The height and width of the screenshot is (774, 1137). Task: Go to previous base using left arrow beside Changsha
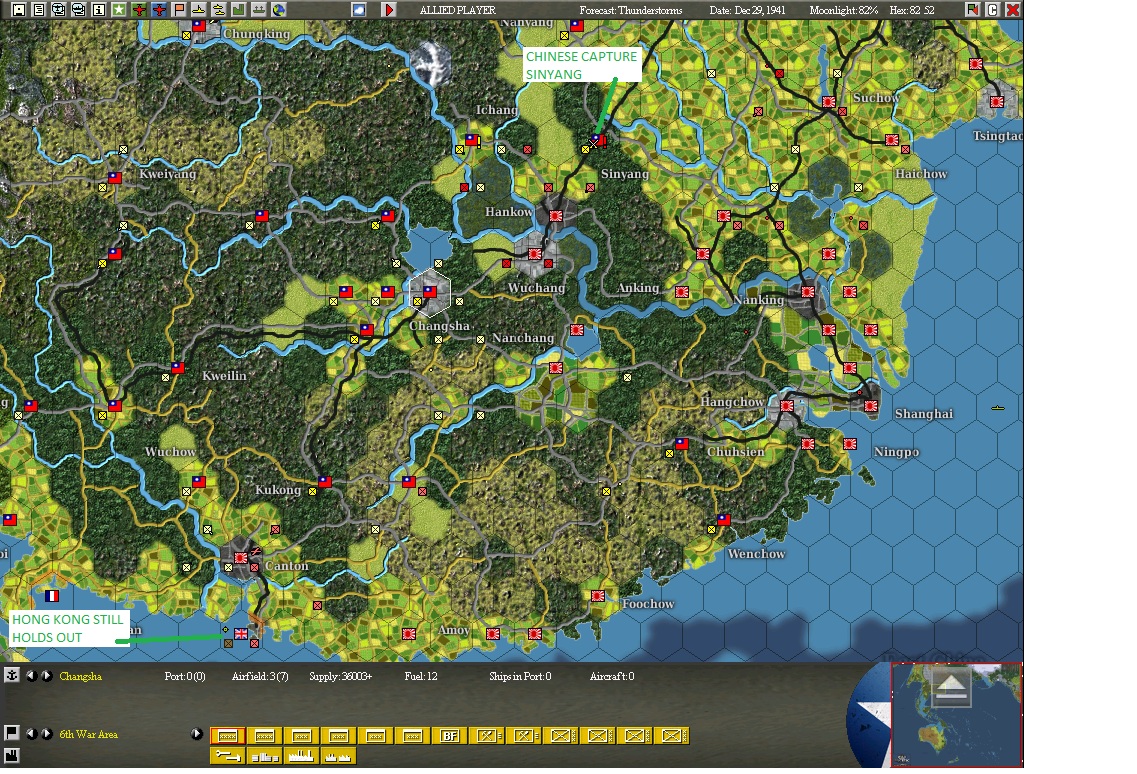[x=31, y=675]
